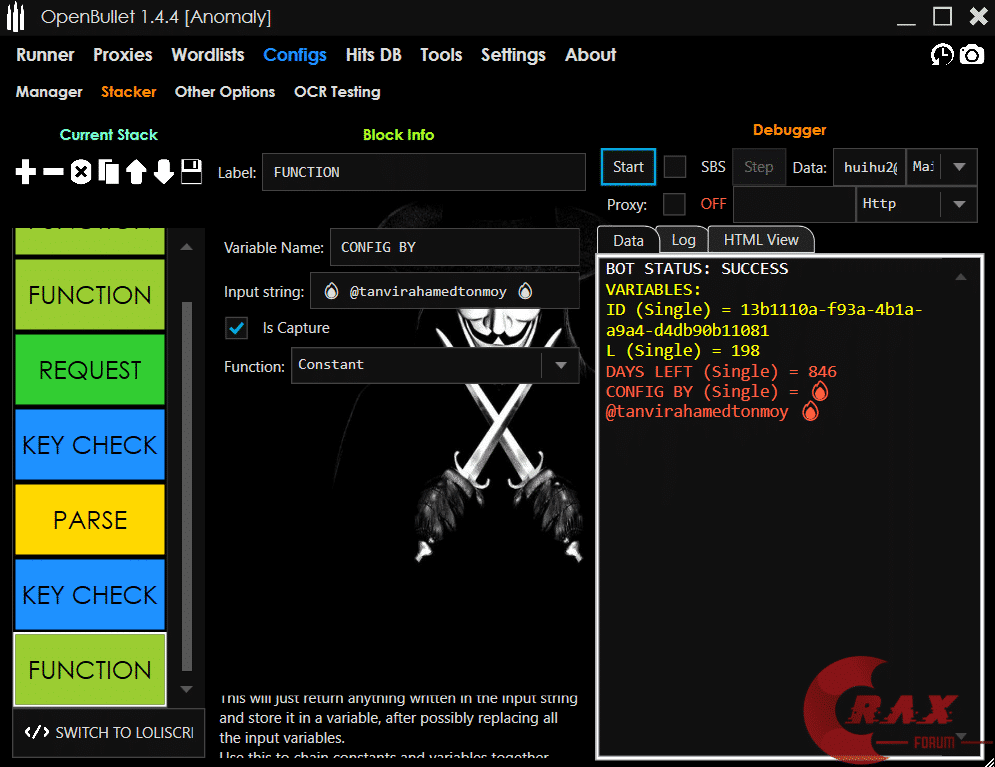The height and width of the screenshot is (767, 995).
Task: Uncheck the Is Capture checkbox
Action: point(237,328)
